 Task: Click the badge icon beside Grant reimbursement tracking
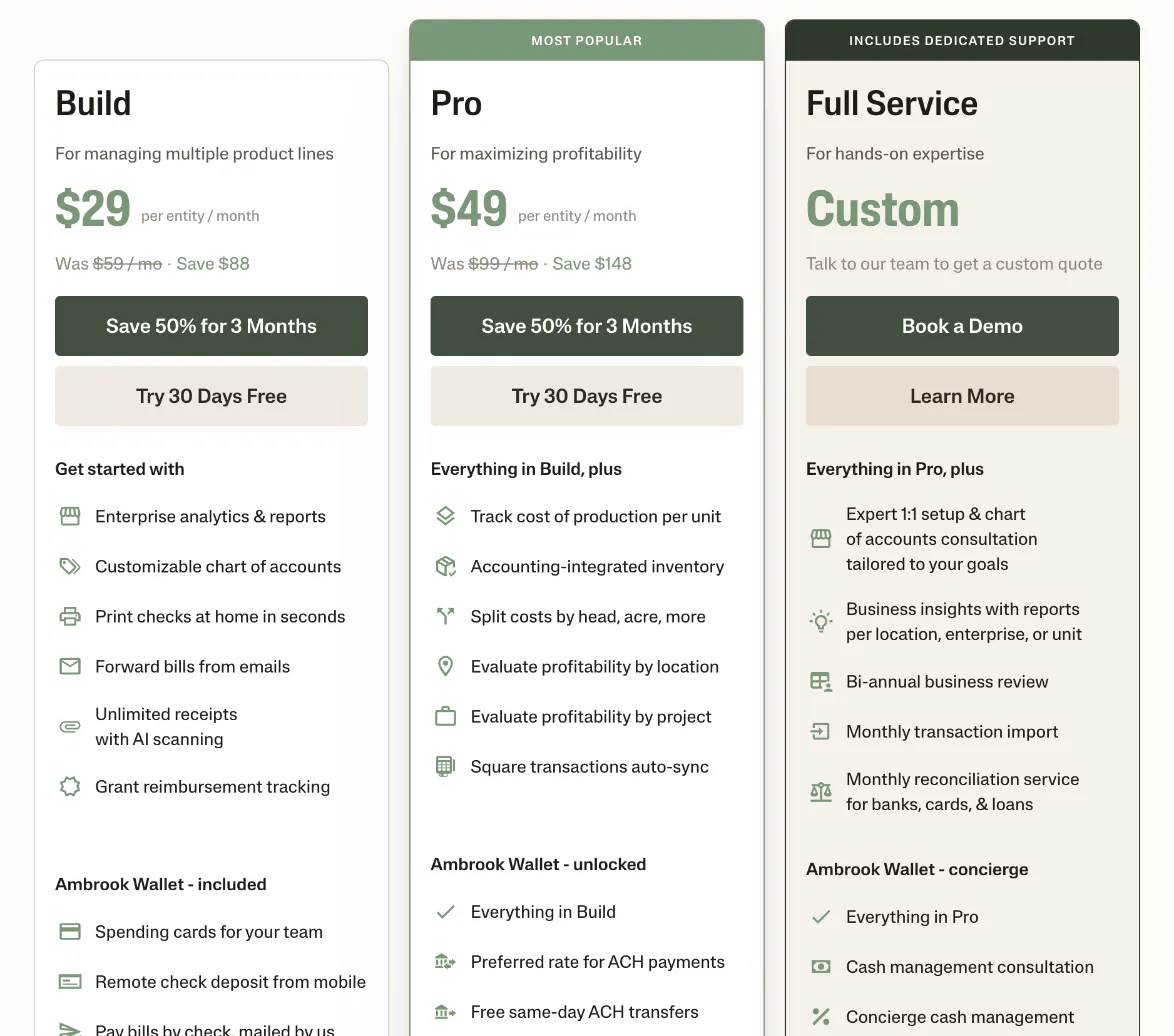pos(70,787)
